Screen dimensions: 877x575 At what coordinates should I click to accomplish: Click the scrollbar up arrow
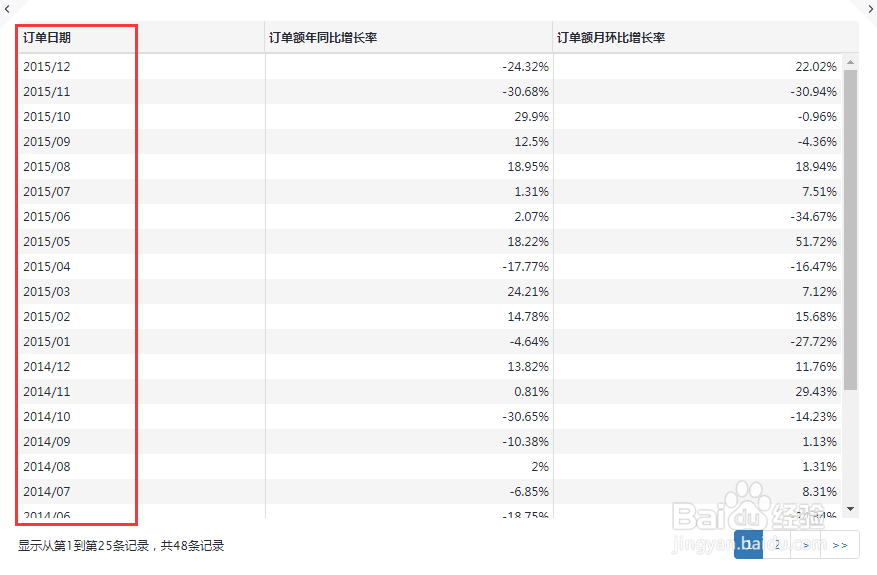(851, 62)
